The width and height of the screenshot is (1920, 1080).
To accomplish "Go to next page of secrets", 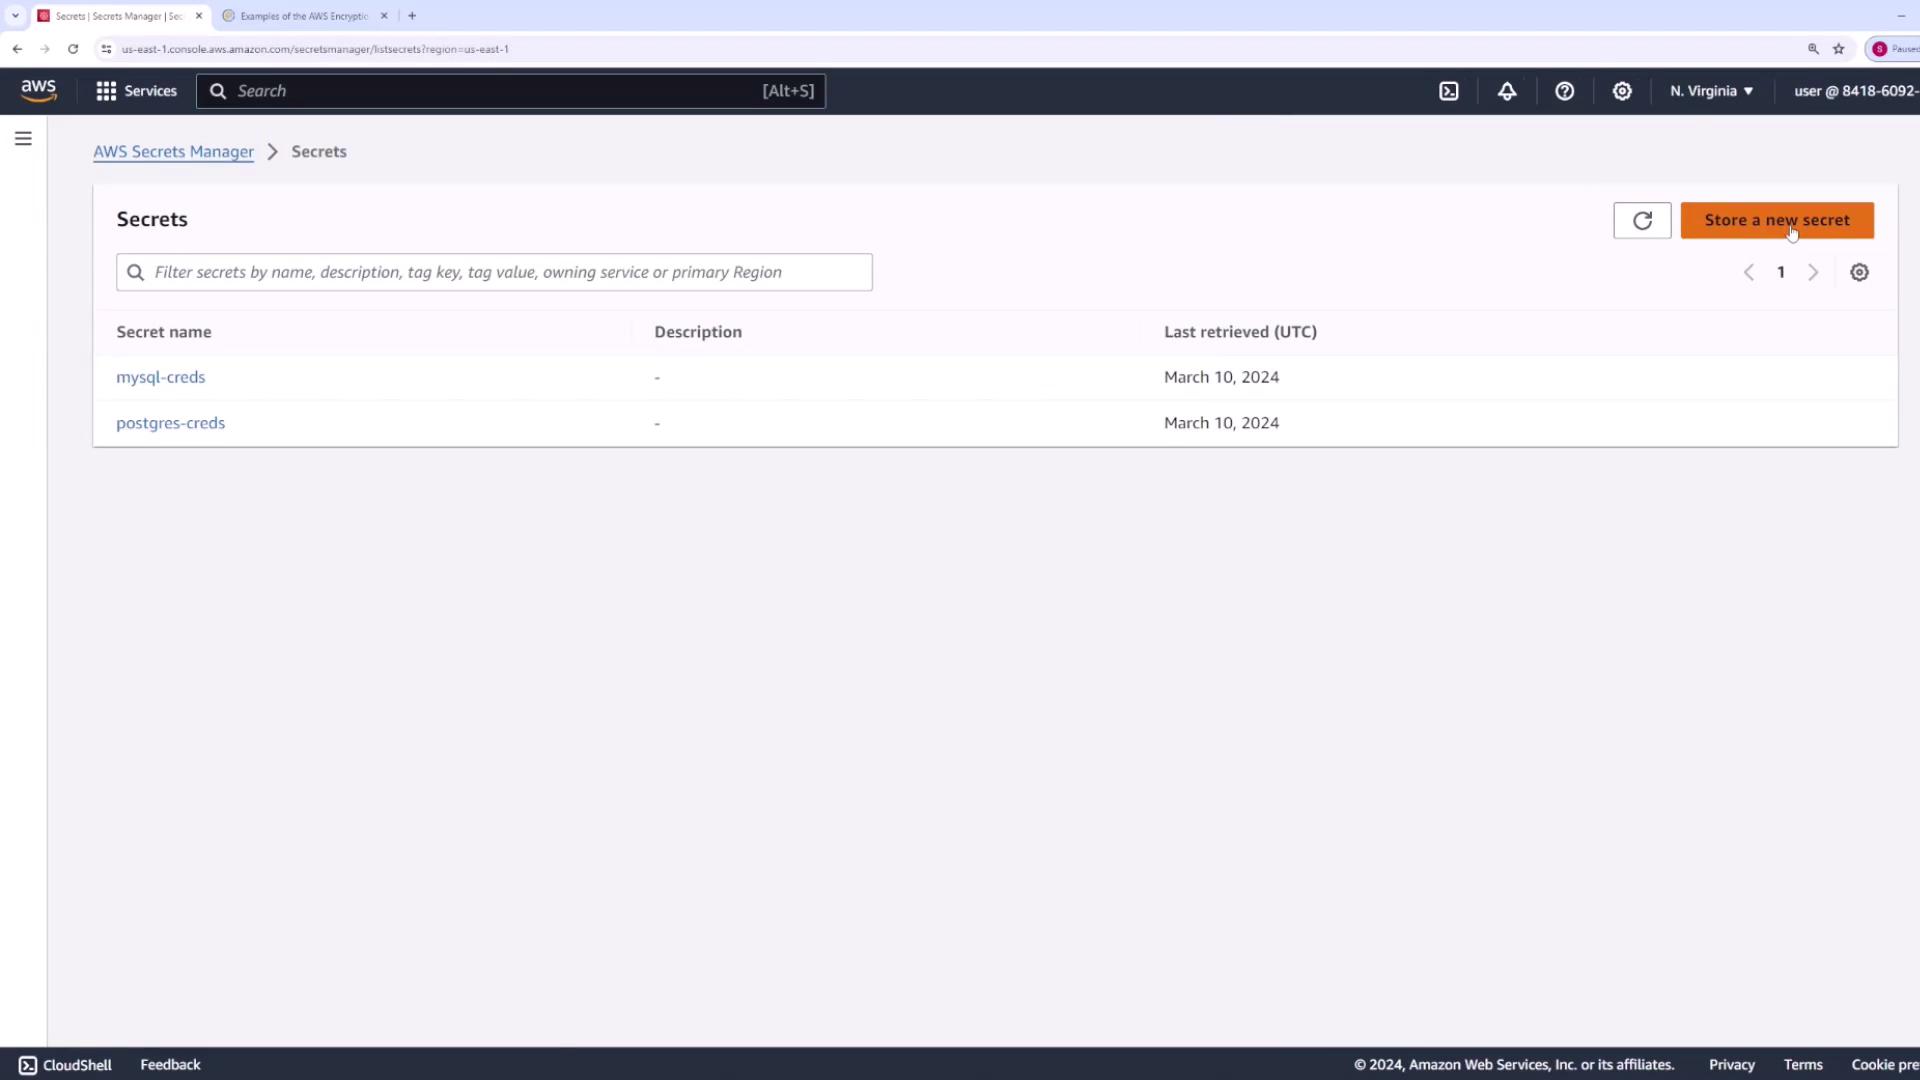I will click(1812, 272).
